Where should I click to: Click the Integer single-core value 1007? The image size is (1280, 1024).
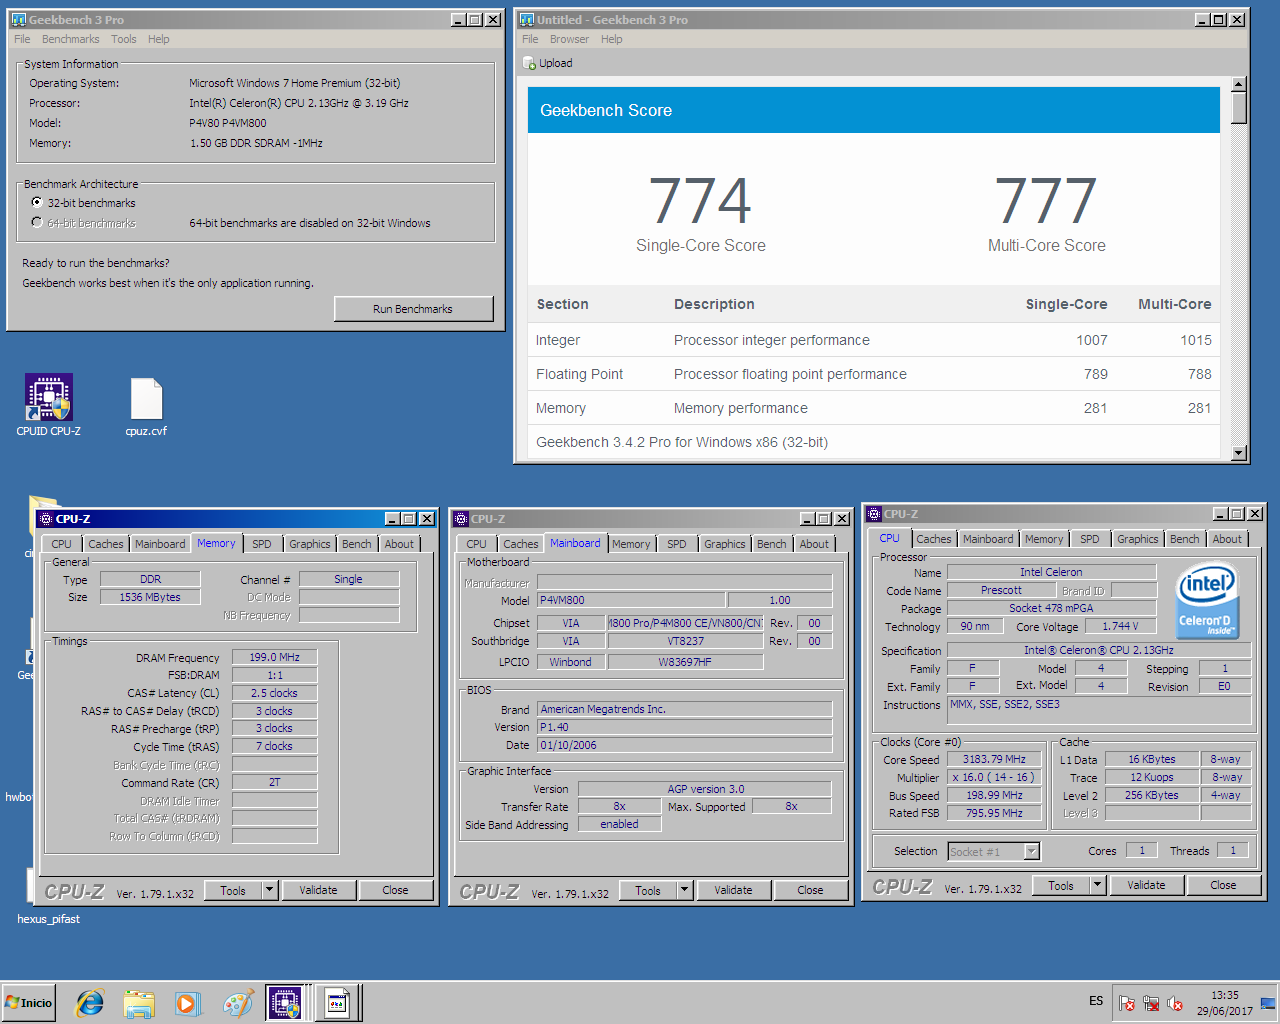coord(1091,340)
